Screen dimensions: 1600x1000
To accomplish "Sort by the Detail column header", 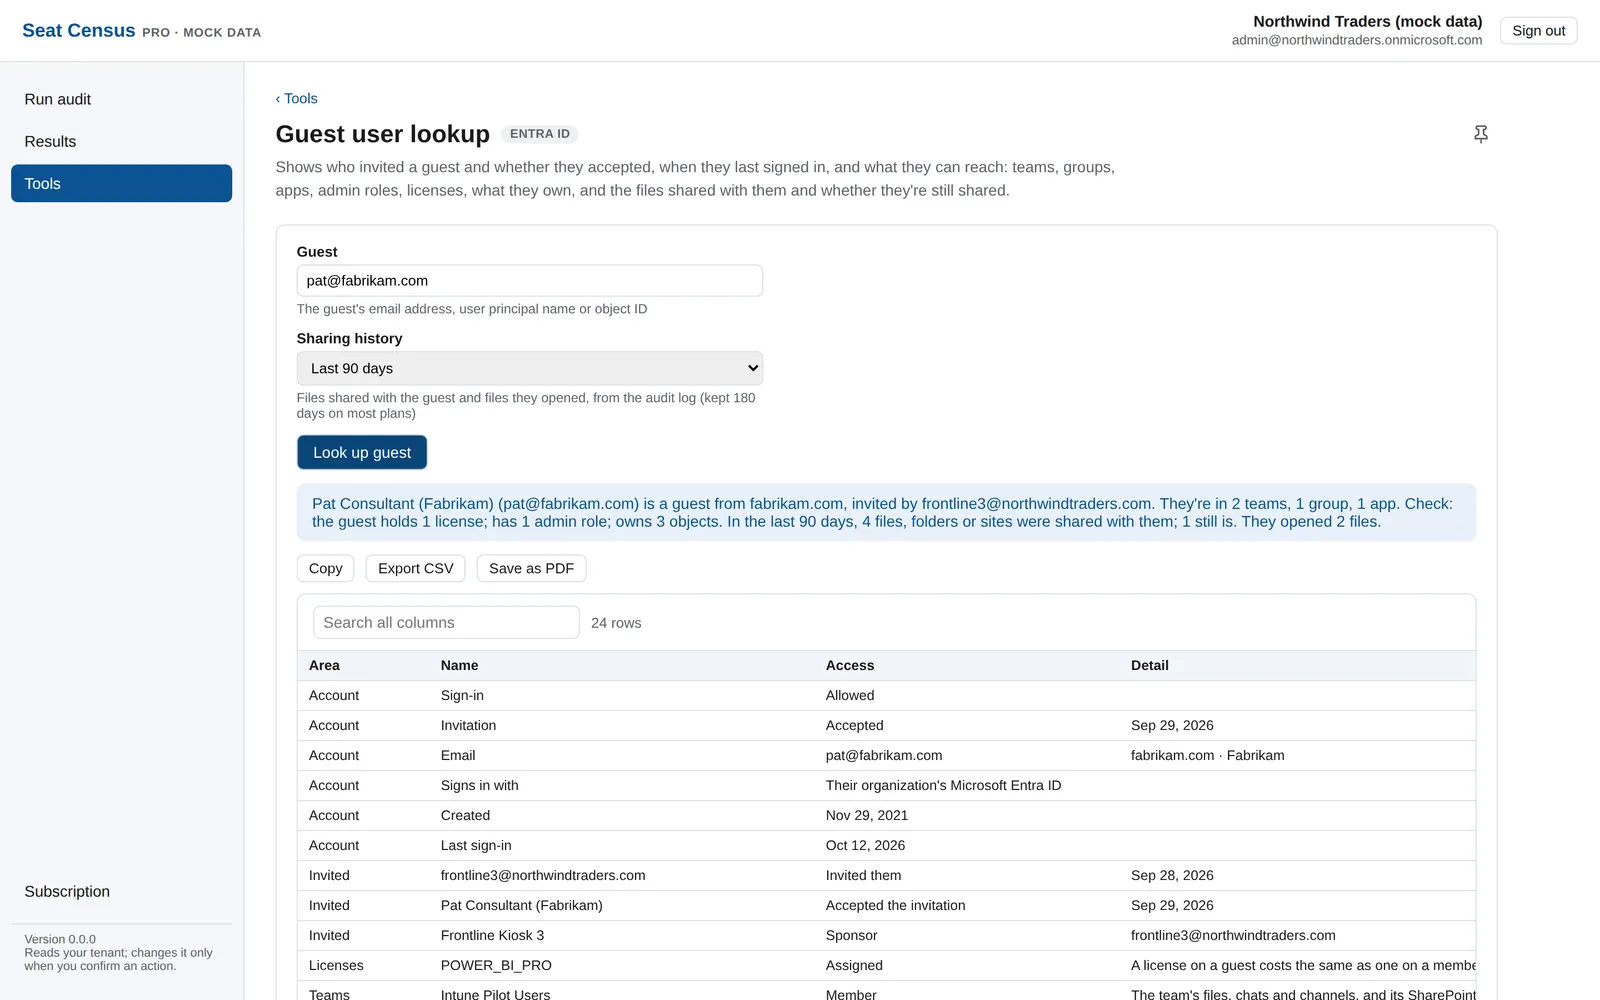I will (x=1150, y=665).
